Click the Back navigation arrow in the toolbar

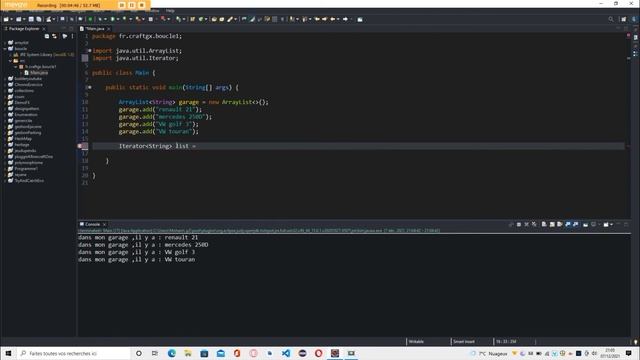tap(333, 19)
